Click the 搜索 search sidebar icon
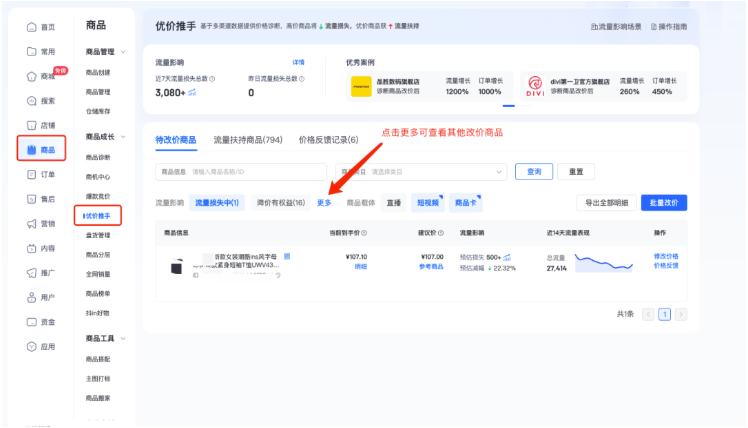Image resolution: width=748 pixels, height=428 pixels. [32, 101]
